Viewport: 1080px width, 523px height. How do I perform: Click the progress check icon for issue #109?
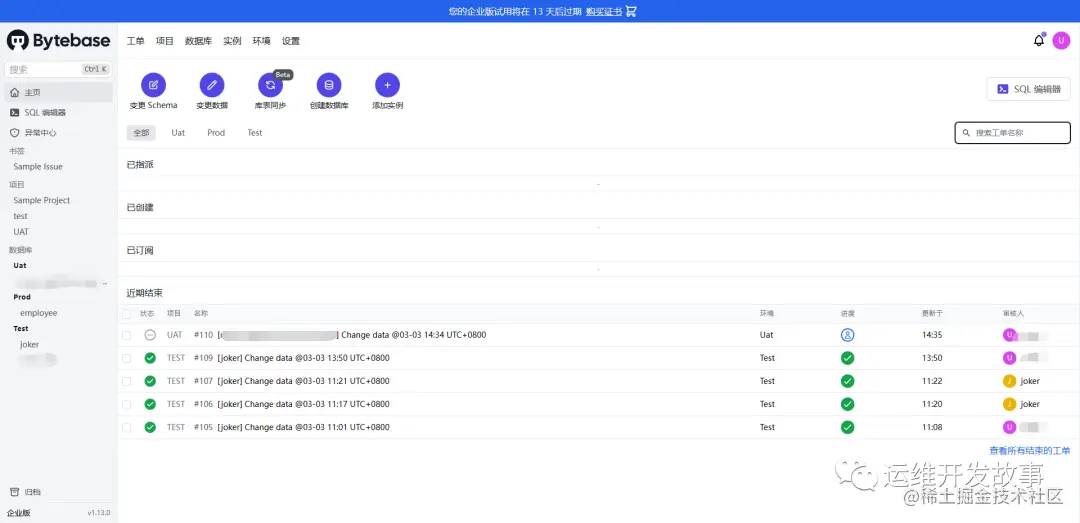[x=847, y=358]
